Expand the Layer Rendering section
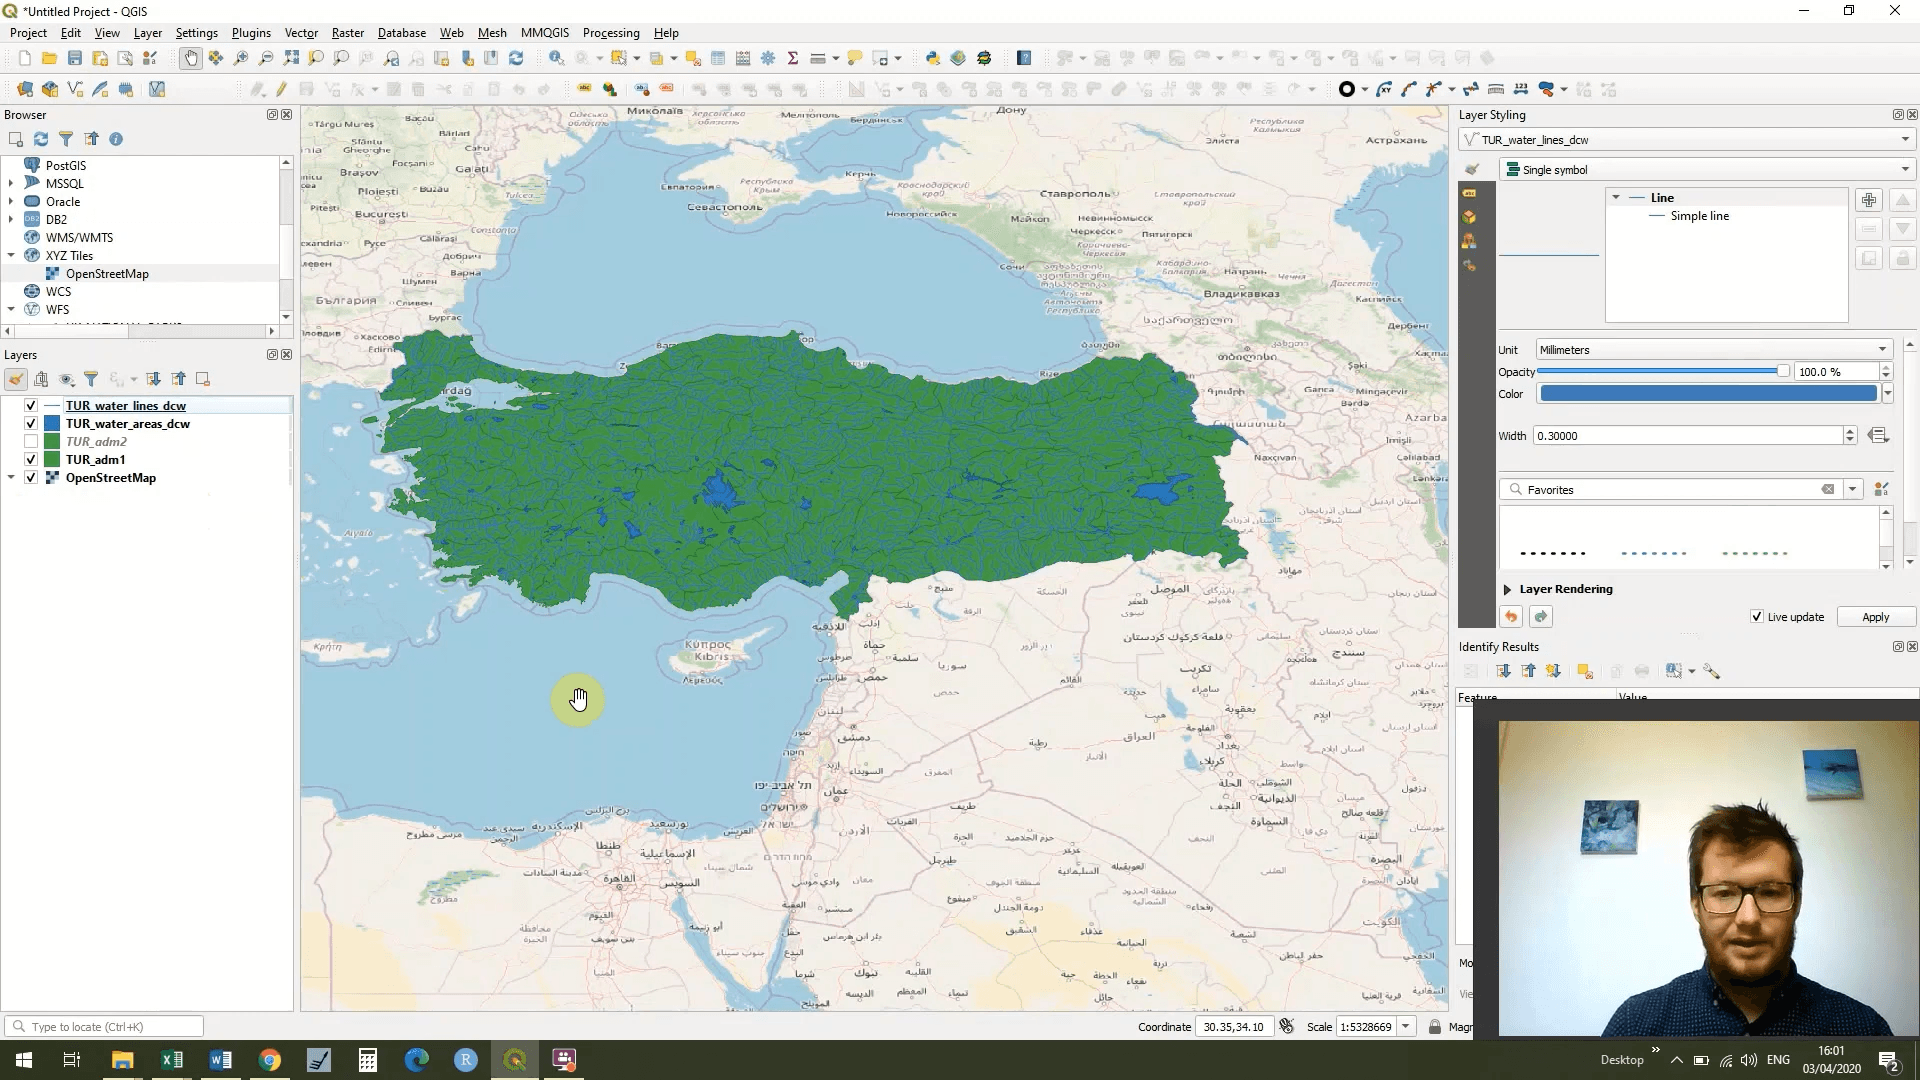The image size is (1920, 1080). click(1508, 589)
